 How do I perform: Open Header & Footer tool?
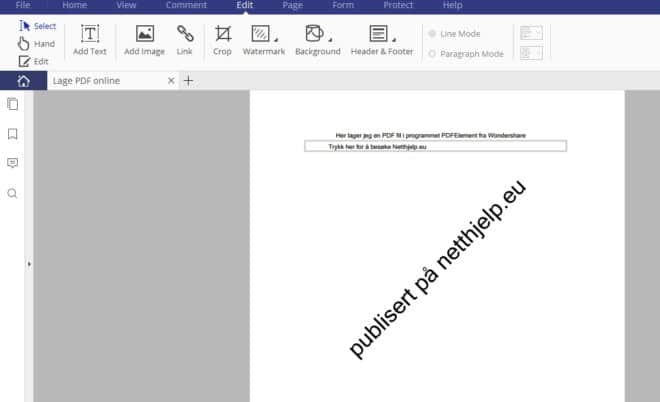(382, 40)
